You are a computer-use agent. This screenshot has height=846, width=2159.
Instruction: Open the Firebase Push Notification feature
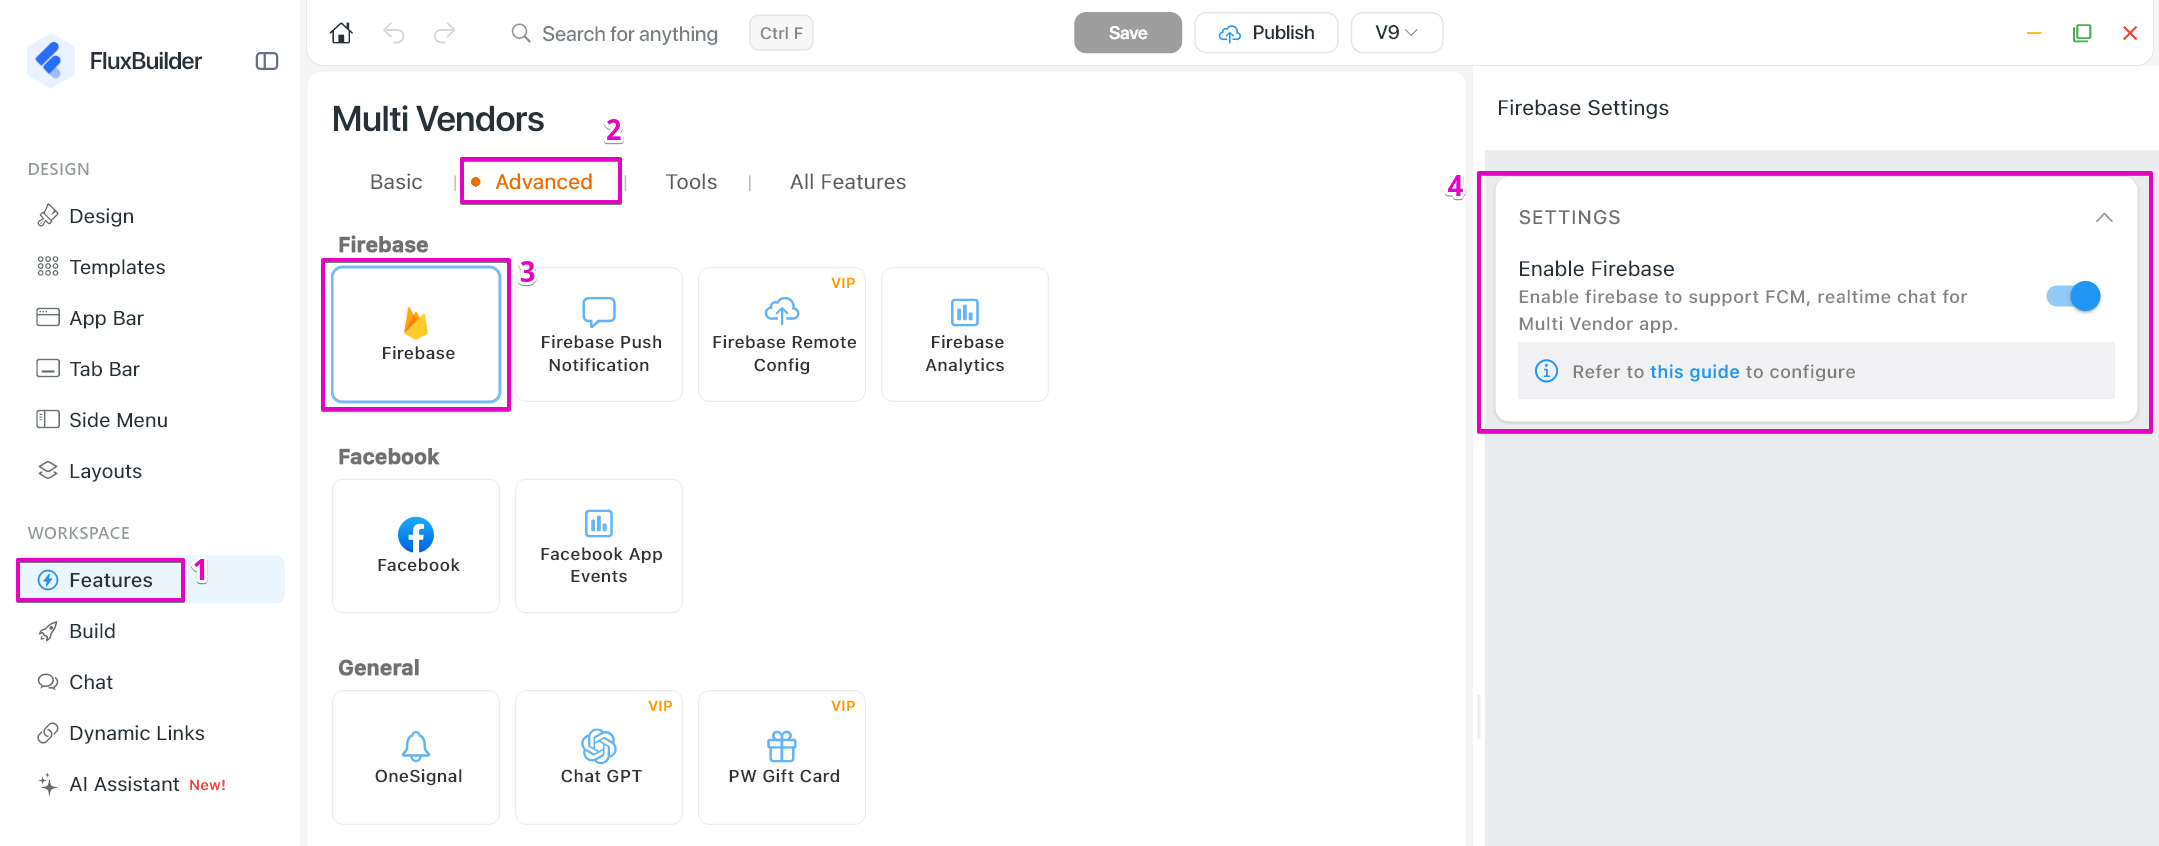coord(599,334)
